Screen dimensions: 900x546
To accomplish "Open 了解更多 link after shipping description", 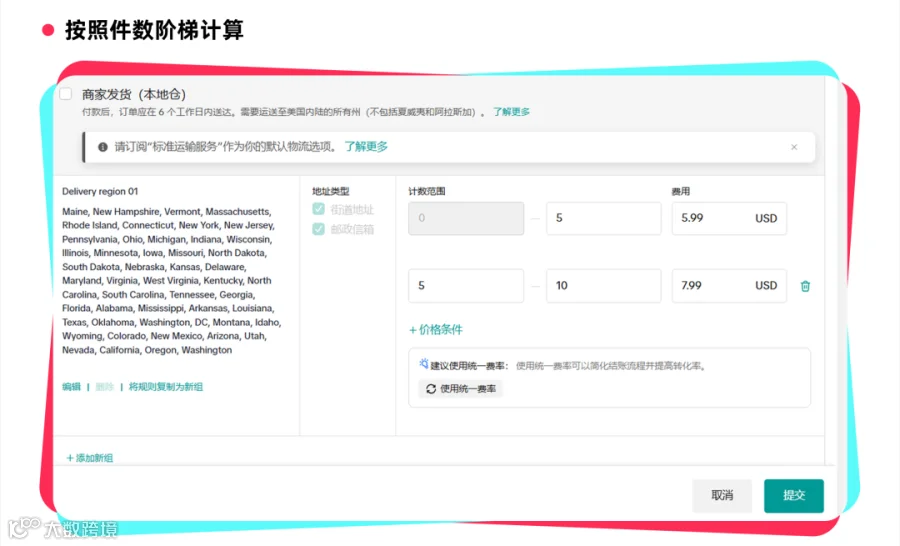I will coord(511,111).
